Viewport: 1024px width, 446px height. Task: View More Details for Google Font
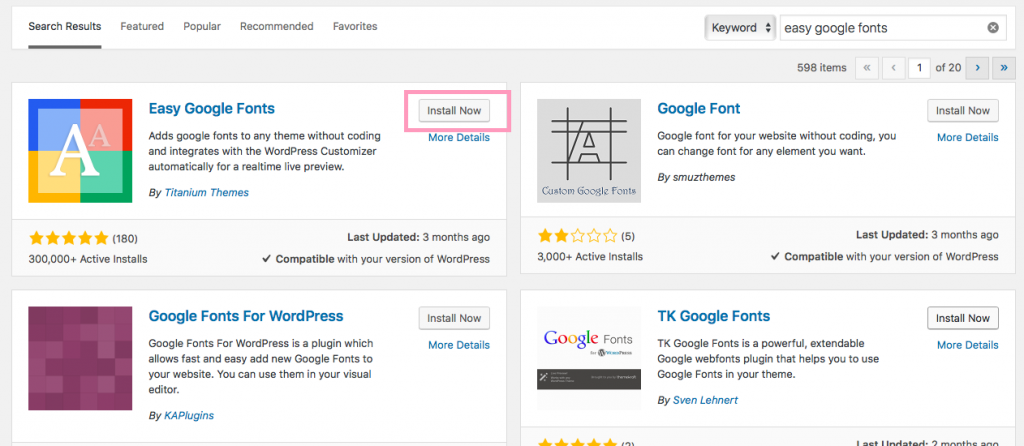click(967, 137)
